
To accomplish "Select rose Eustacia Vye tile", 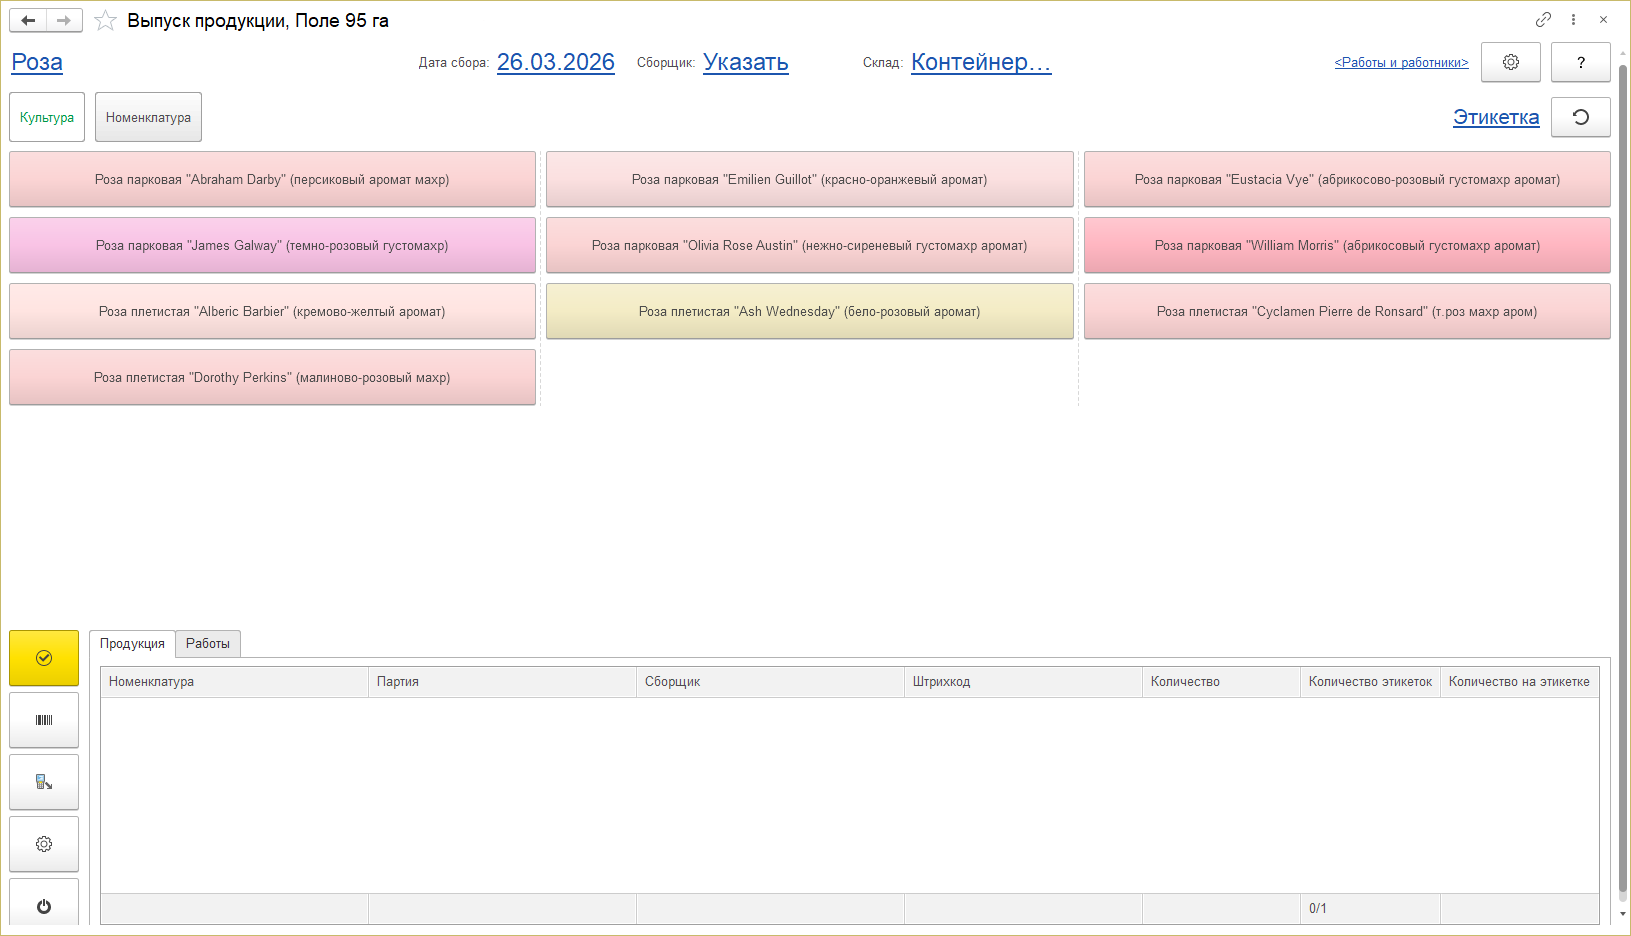I will pyautogui.click(x=1347, y=179).
